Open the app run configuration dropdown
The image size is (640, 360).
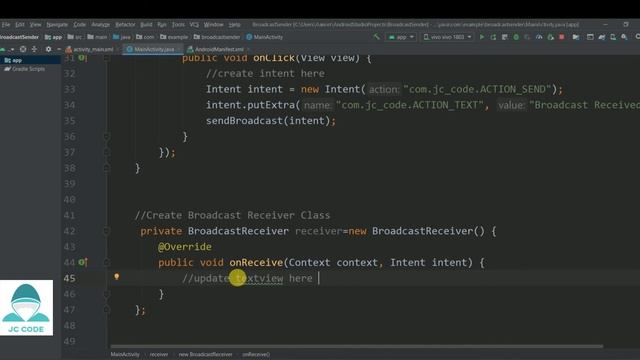click(401, 37)
